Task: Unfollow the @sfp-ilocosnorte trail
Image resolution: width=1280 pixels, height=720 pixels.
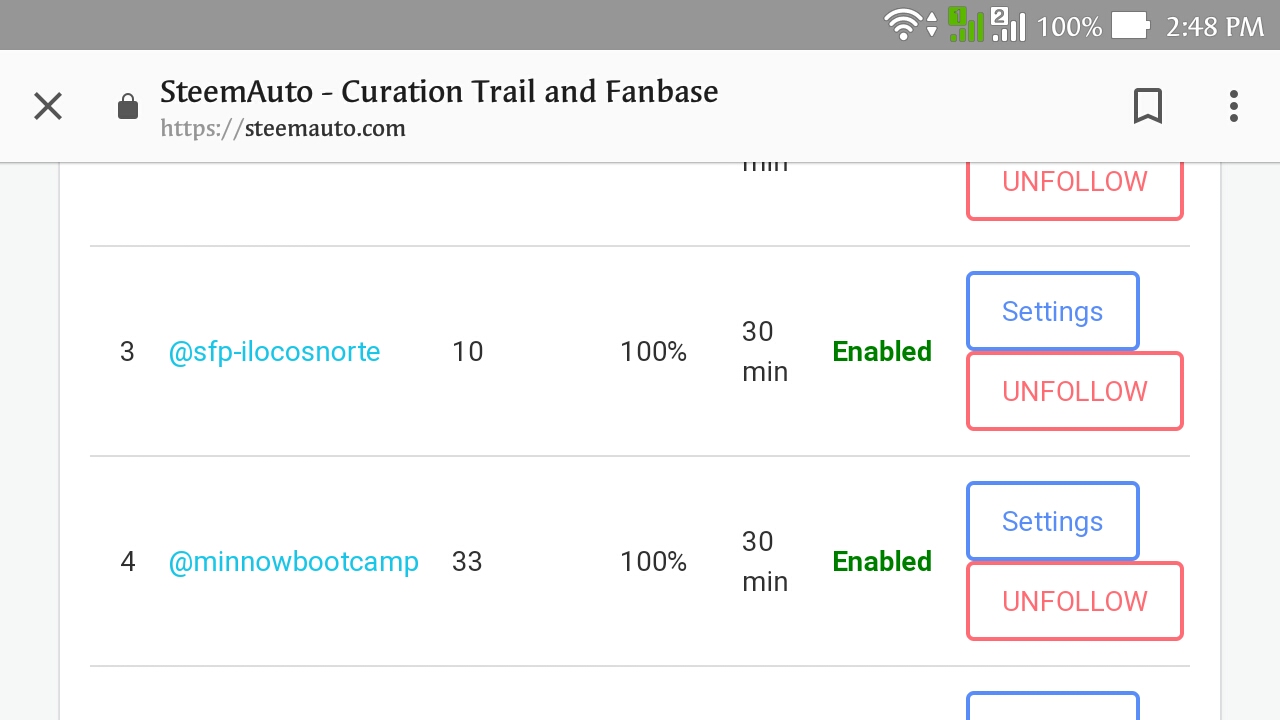Action: tap(1075, 391)
